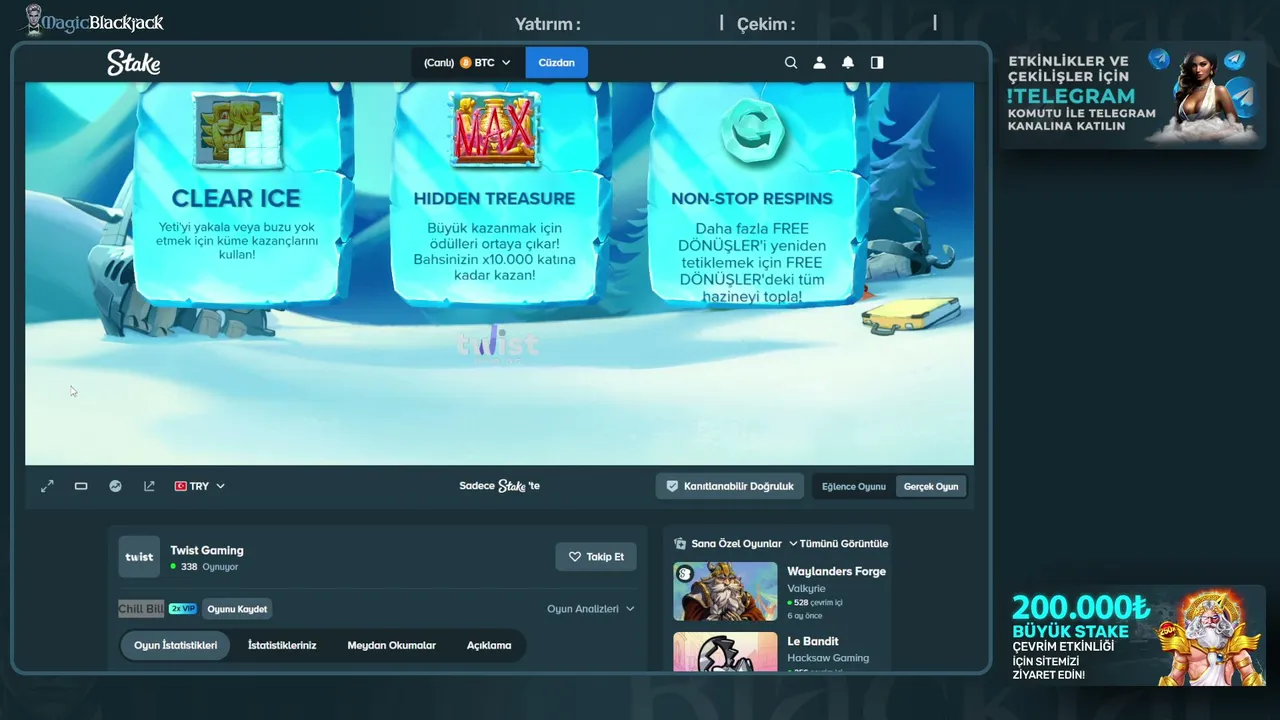Click the Yatırım label in header
The width and height of the screenshot is (1280, 720).
coord(548,24)
